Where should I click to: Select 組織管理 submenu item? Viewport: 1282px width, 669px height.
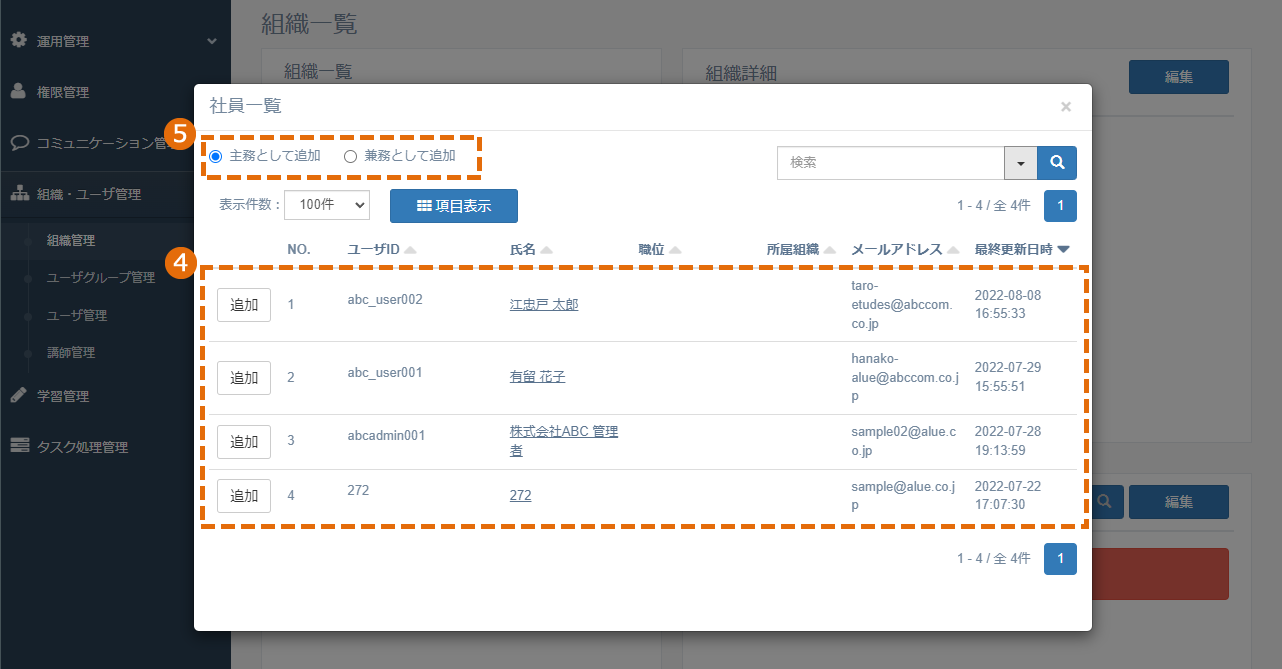tap(71, 240)
